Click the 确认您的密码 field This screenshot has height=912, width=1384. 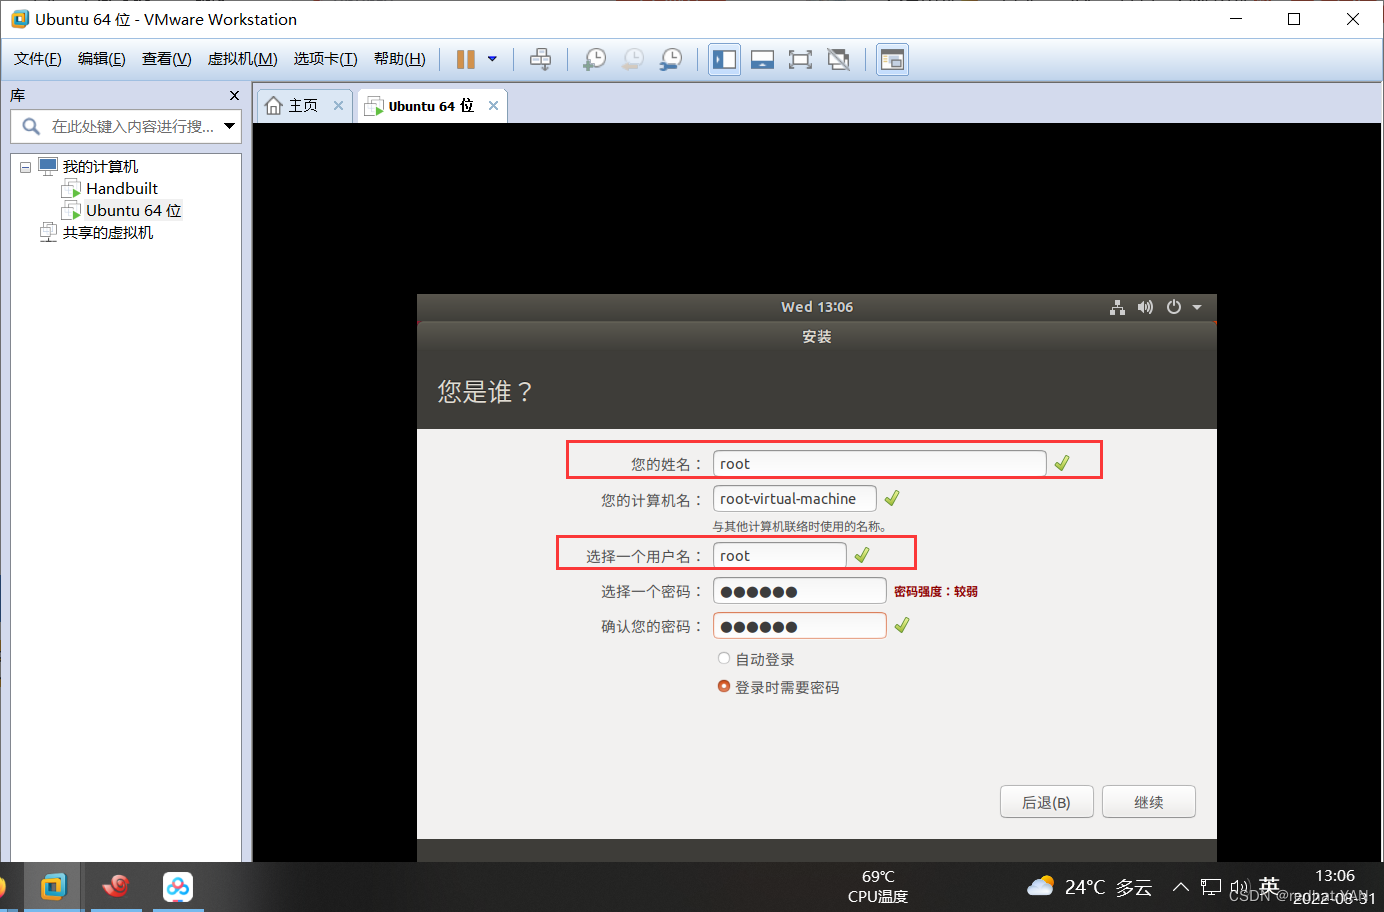pyautogui.click(x=799, y=626)
